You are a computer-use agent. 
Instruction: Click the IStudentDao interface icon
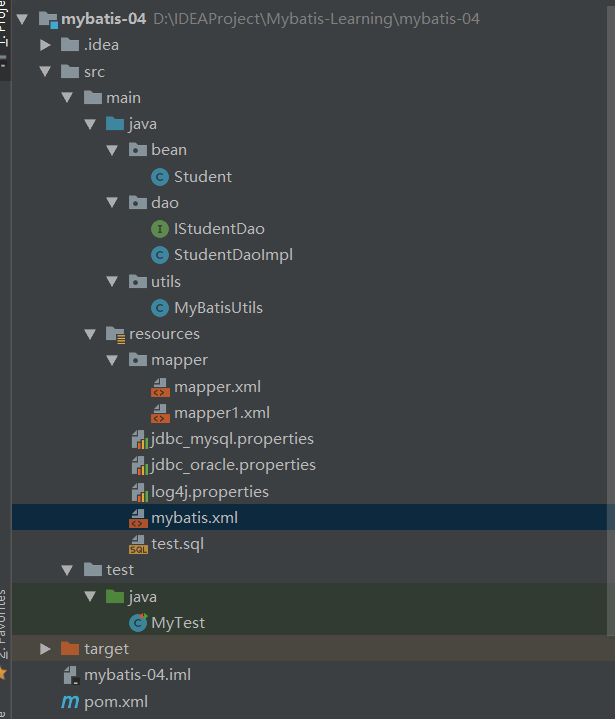point(160,229)
